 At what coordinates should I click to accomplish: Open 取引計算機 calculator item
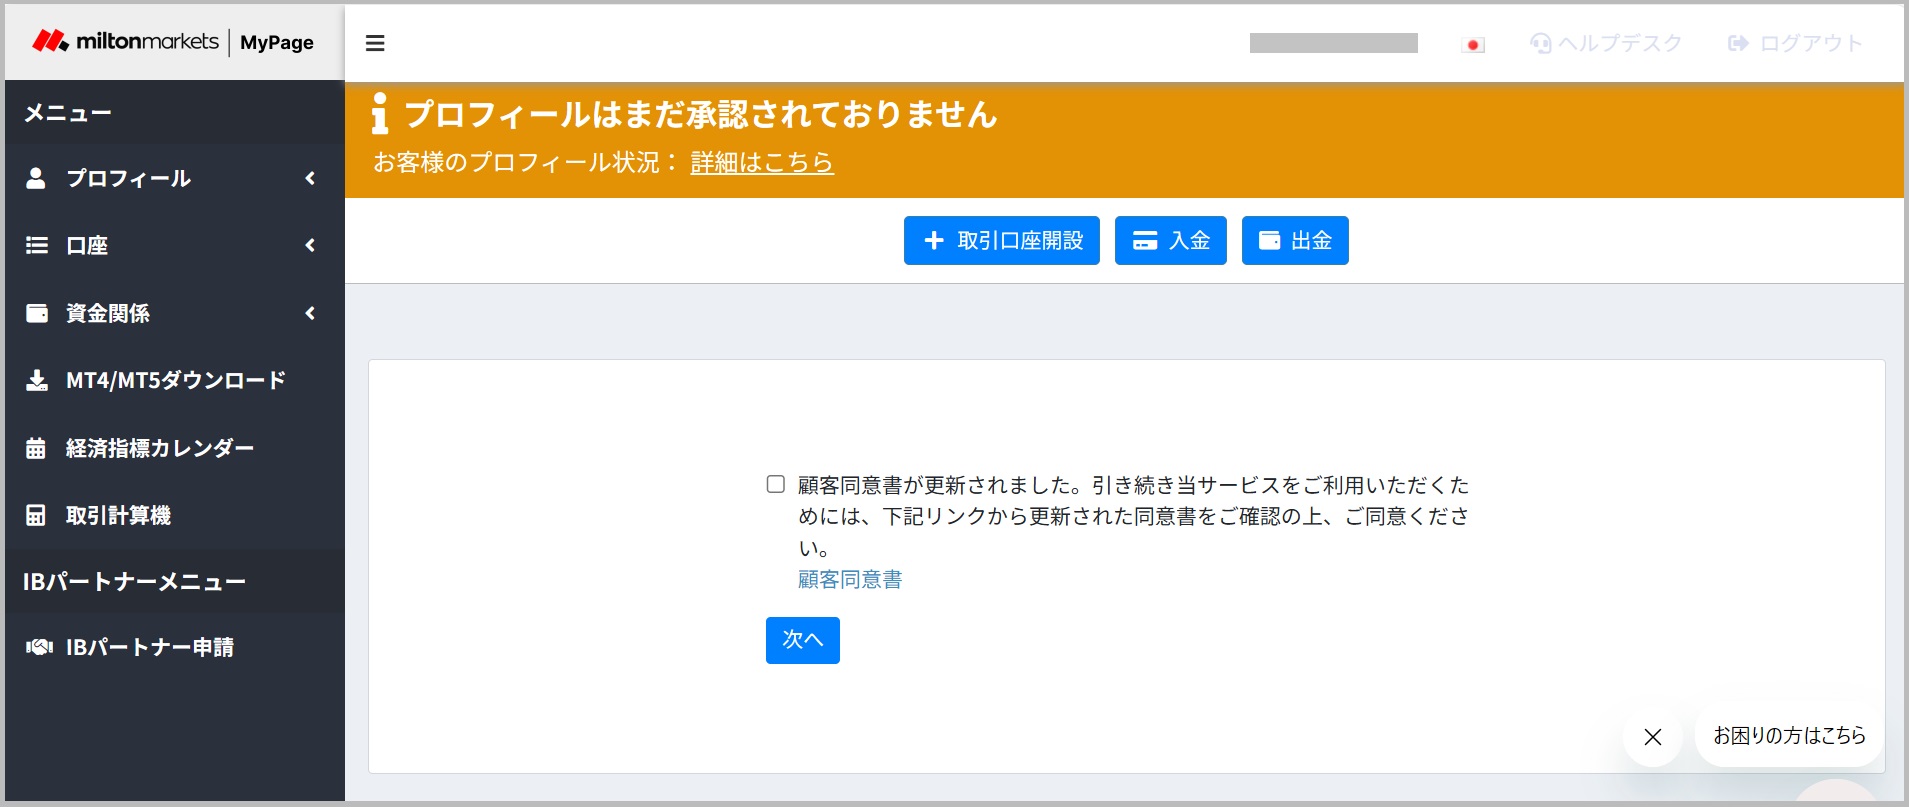pyautogui.click(x=118, y=515)
